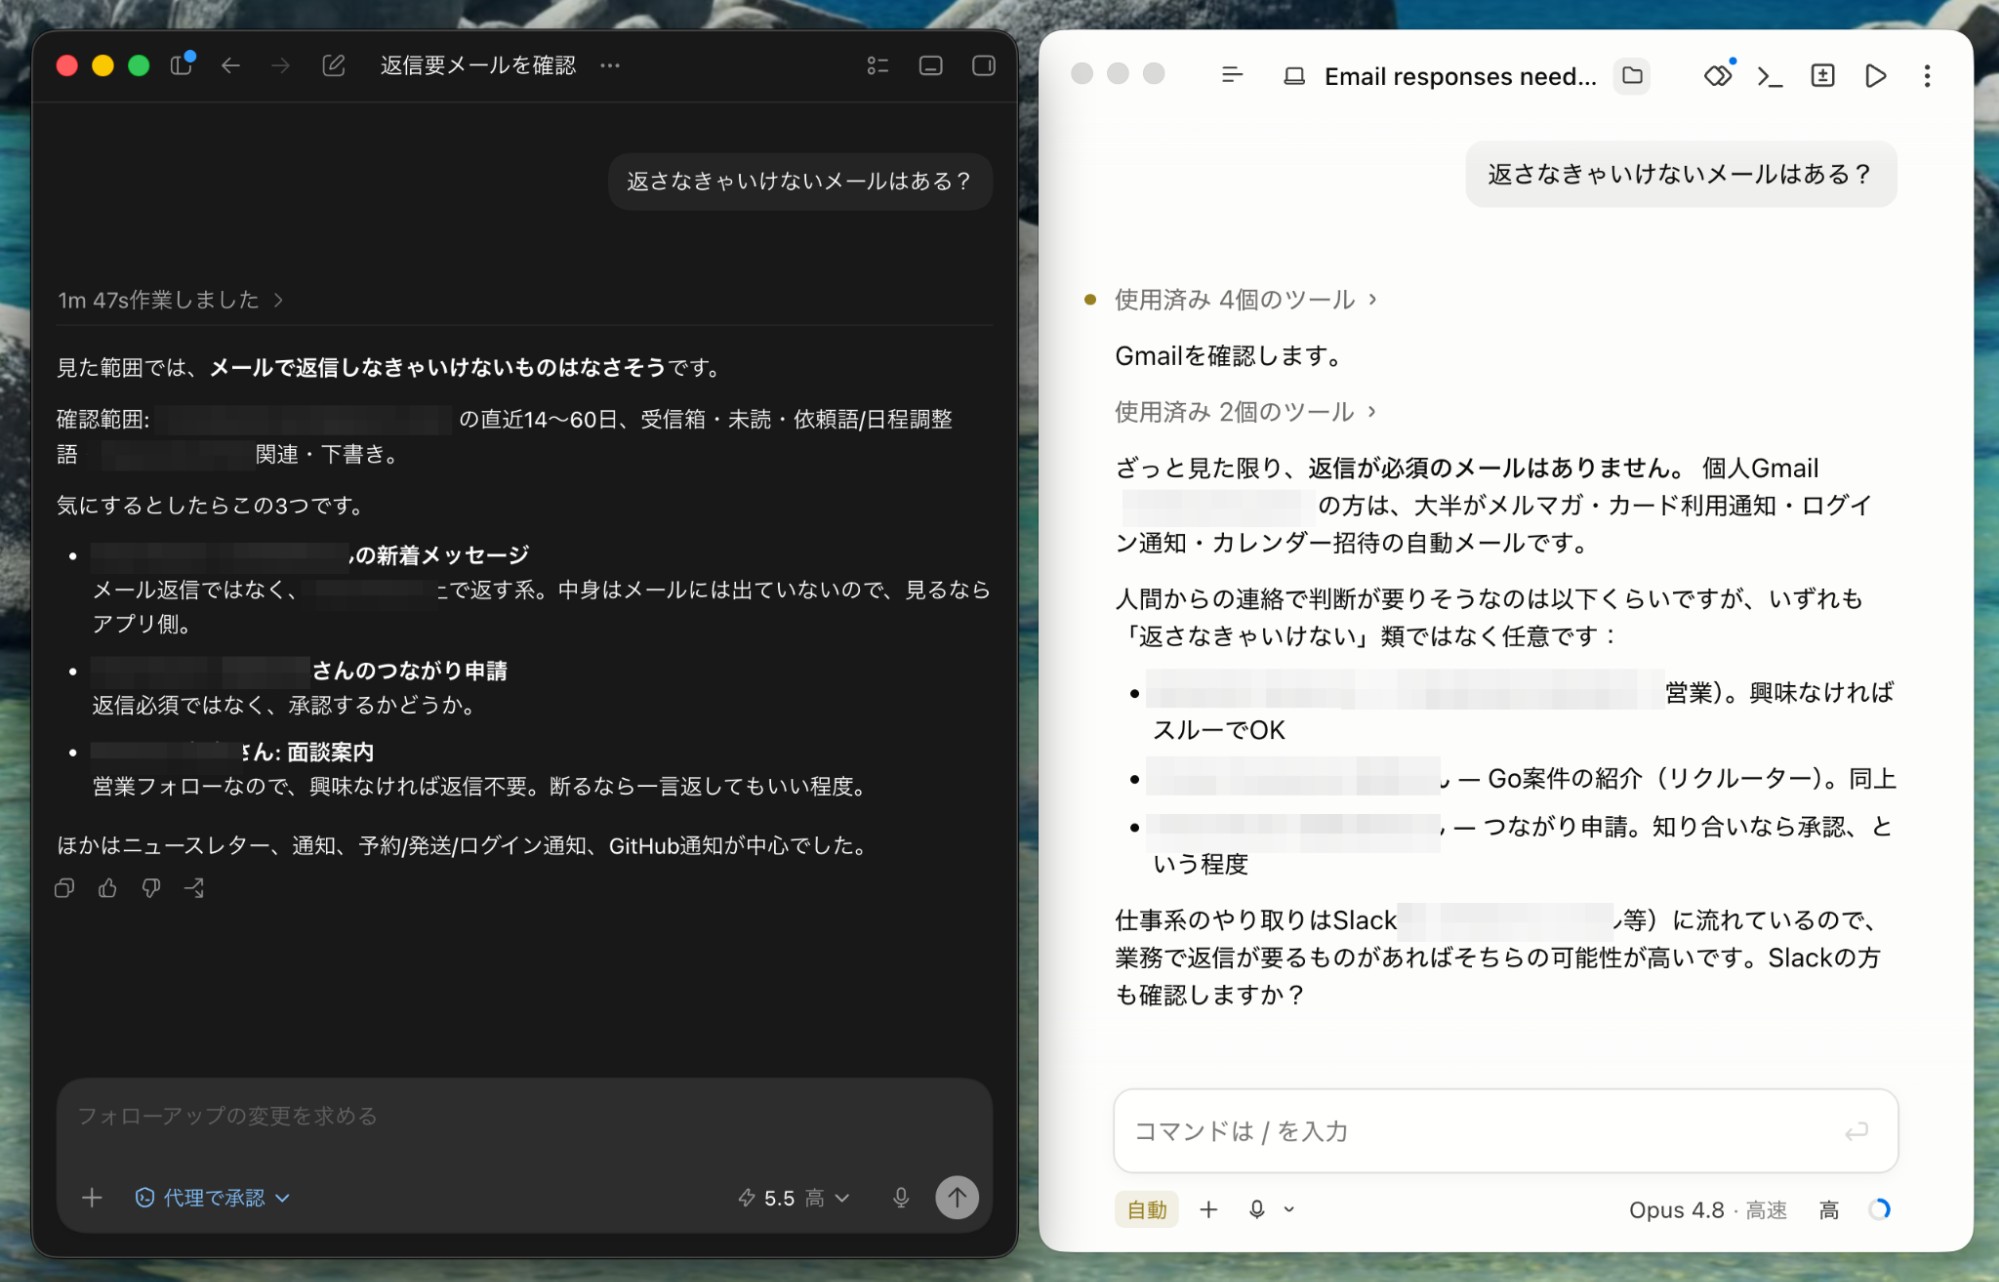This screenshot has height=1282, width=1999.
Task: Open the three-dot menu beside 返信要メールを確認
Action: click(x=610, y=65)
